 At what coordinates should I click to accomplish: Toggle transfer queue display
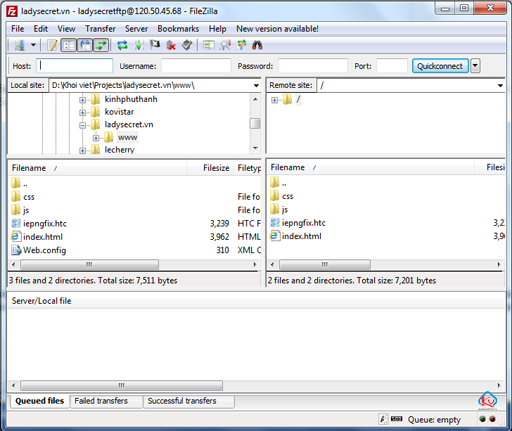point(101,45)
